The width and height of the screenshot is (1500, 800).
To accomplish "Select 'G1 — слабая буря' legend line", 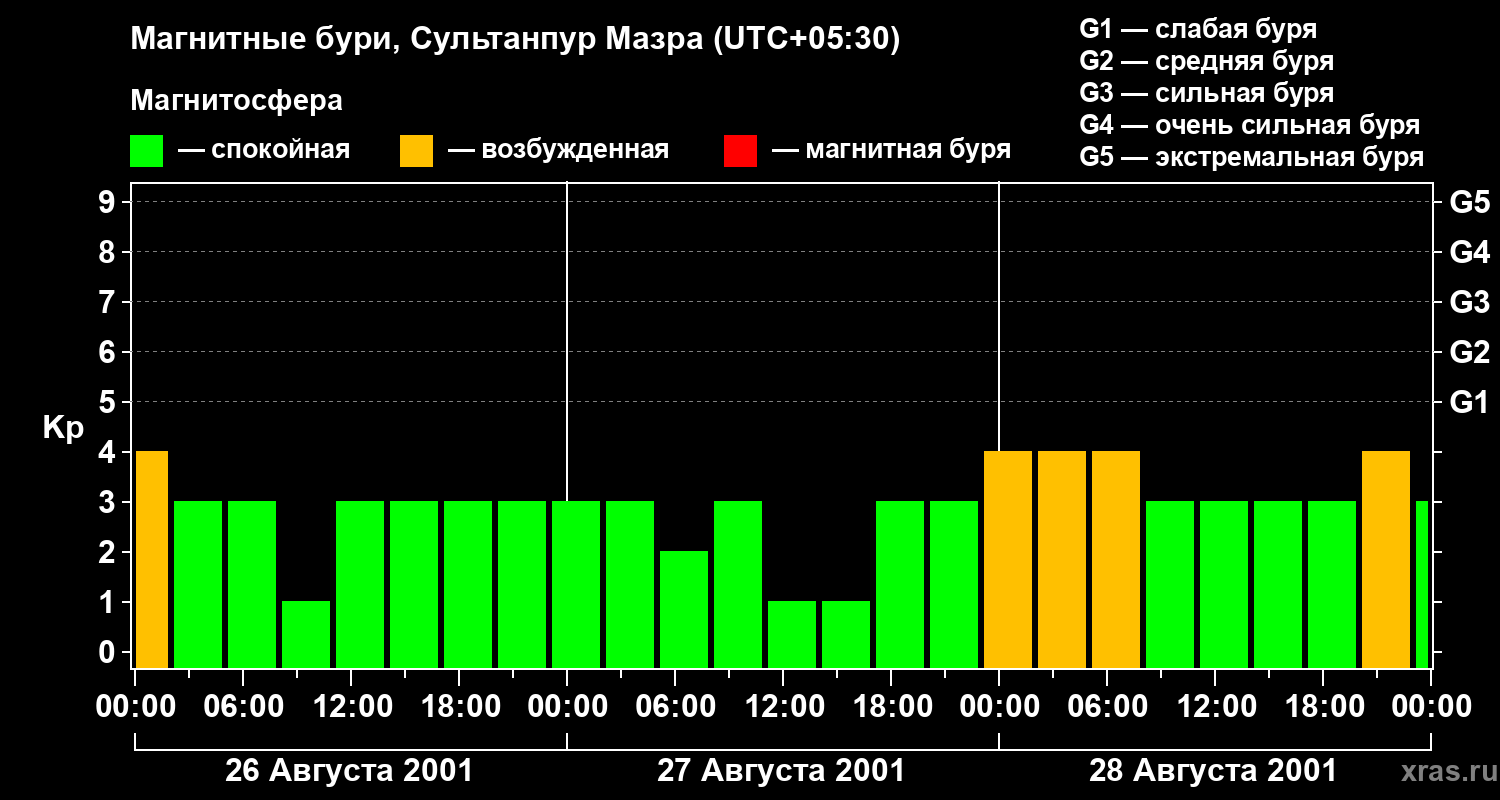I will (x=1198, y=29).
